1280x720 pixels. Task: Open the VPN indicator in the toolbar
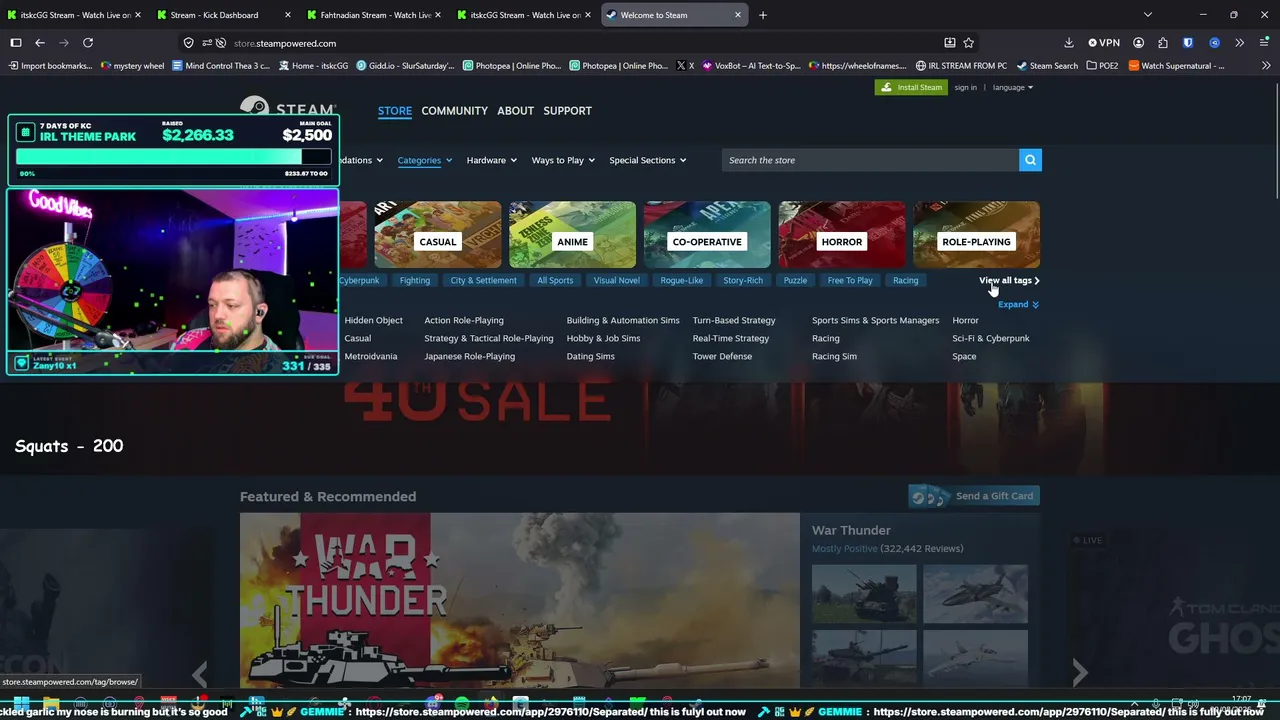pyautogui.click(x=1104, y=43)
